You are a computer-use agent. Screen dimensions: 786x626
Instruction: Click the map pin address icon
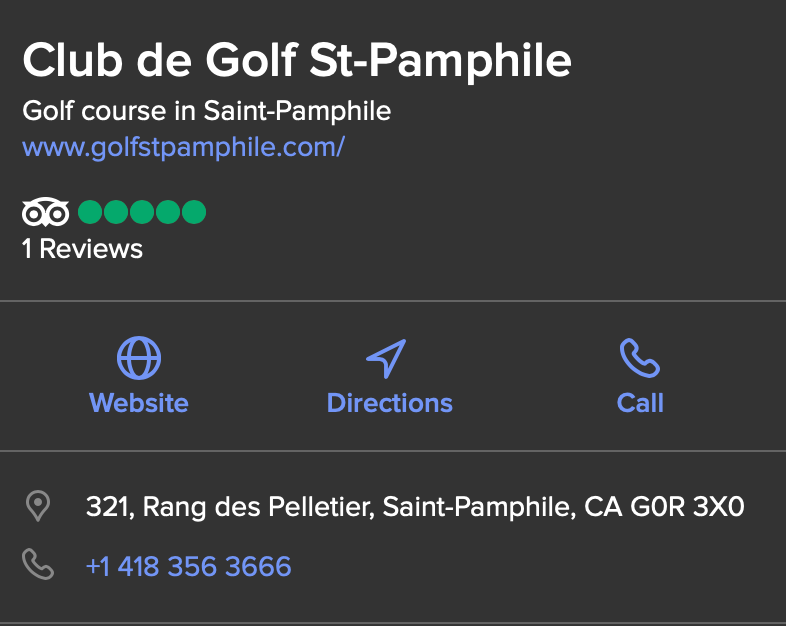pos(38,506)
